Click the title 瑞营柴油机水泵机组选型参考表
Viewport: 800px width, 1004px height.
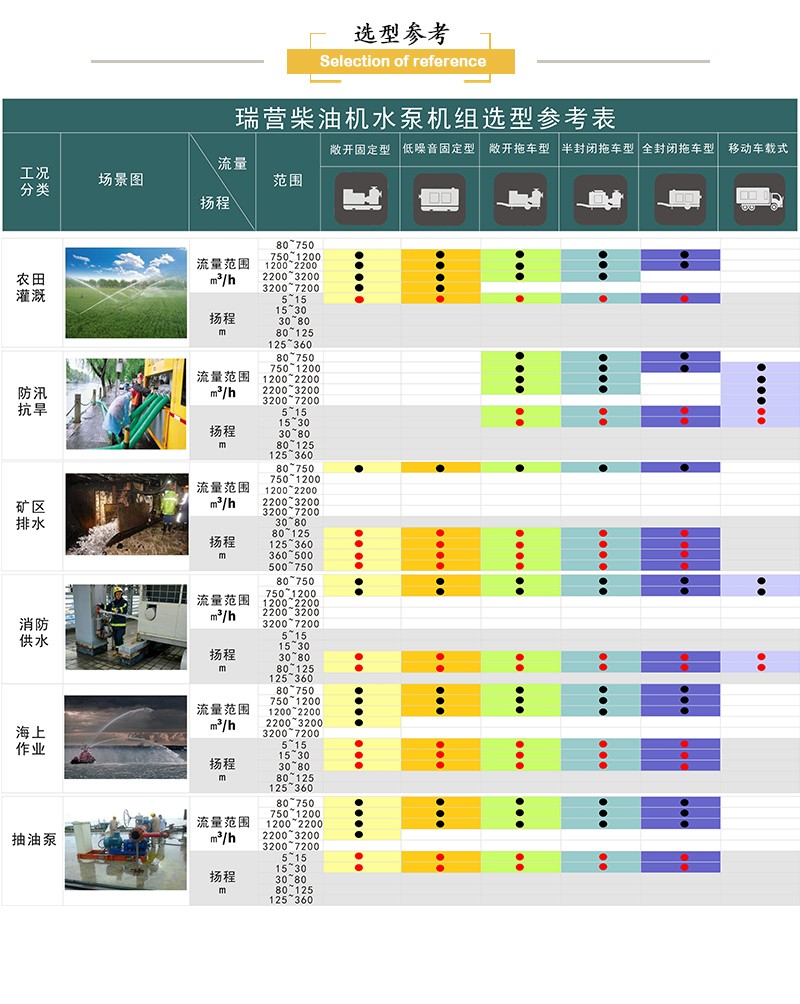pyautogui.click(x=425, y=118)
